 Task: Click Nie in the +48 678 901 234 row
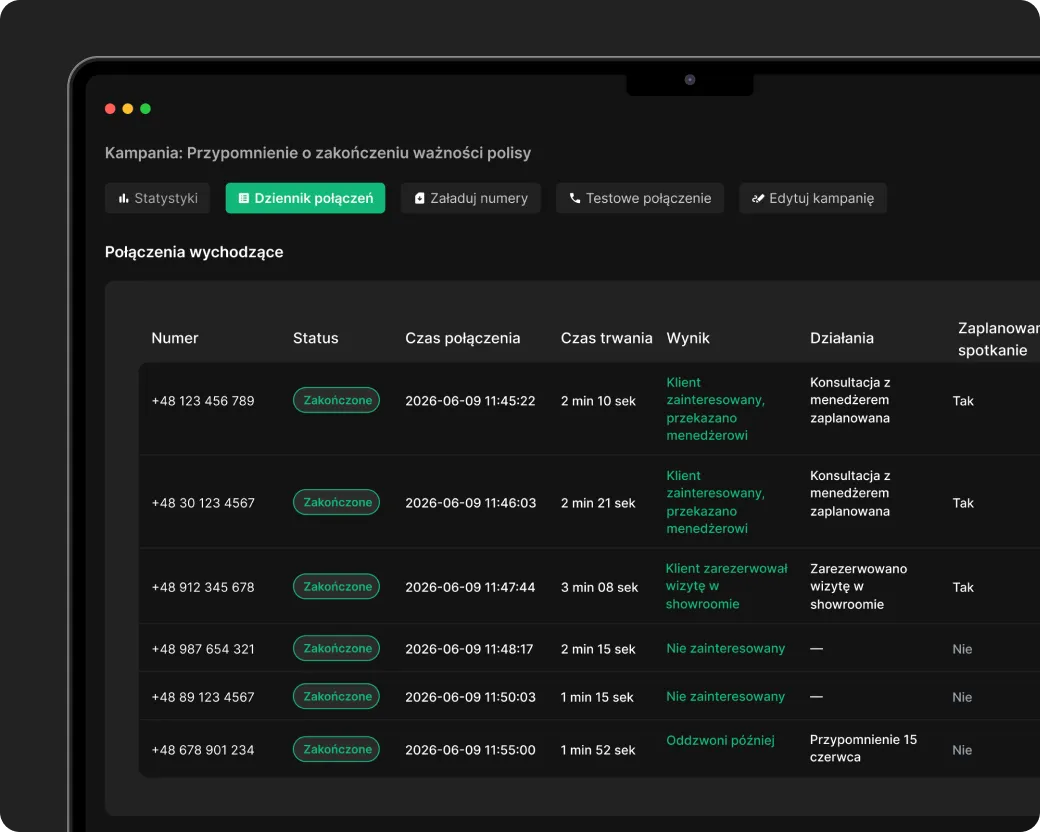coord(962,750)
